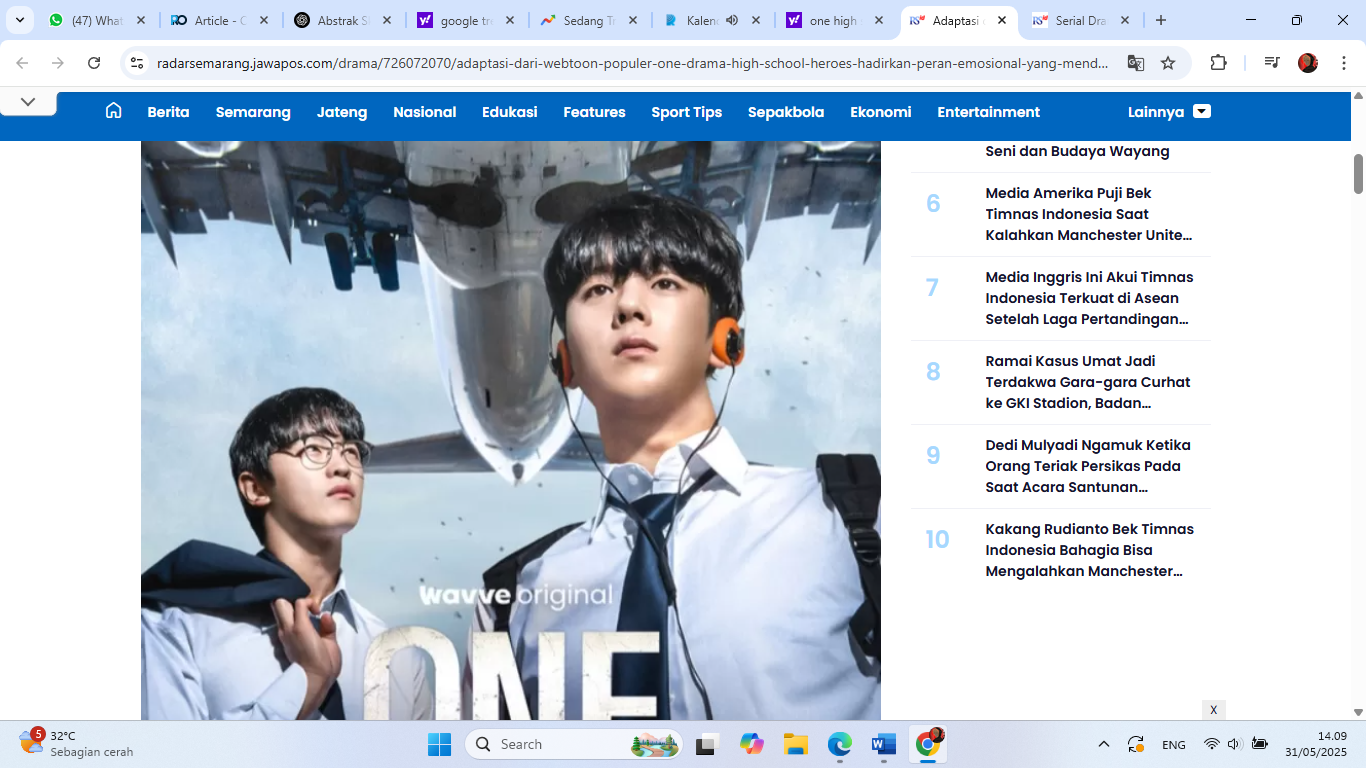The width and height of the screenshot is (1366, 768).
Task: Open the Chrome three-dot menu
Action: tap(1343, 63)
